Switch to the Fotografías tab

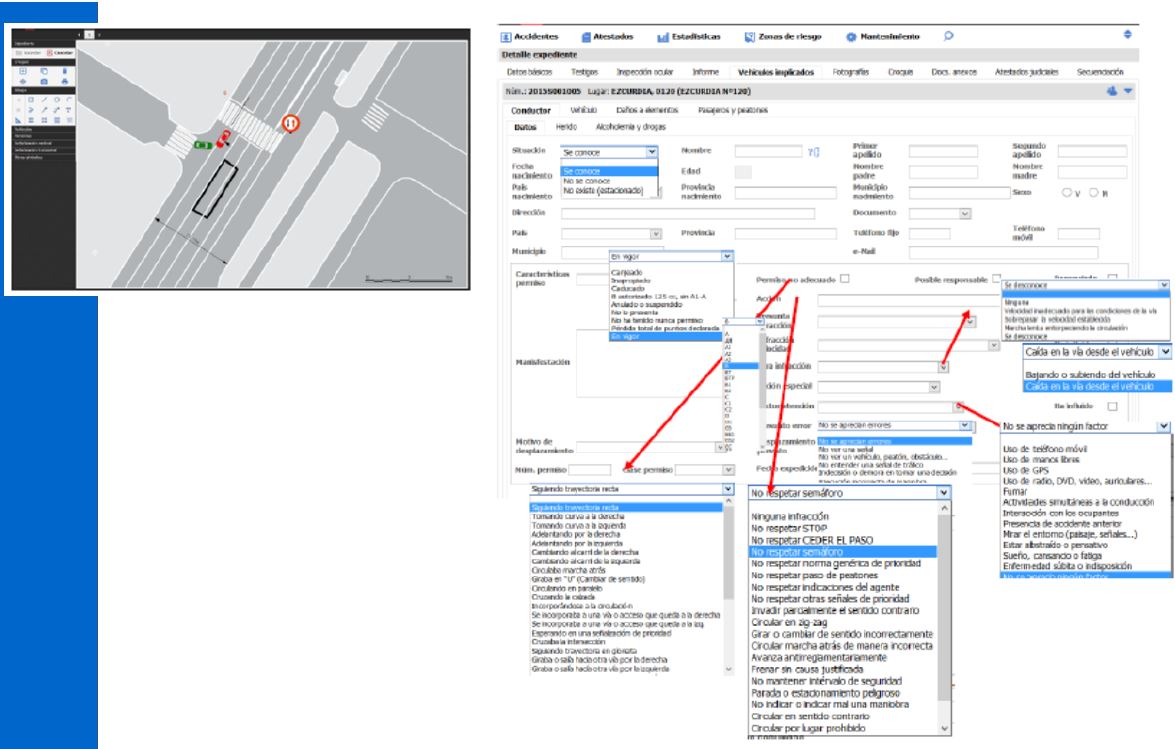pos(851,73)
